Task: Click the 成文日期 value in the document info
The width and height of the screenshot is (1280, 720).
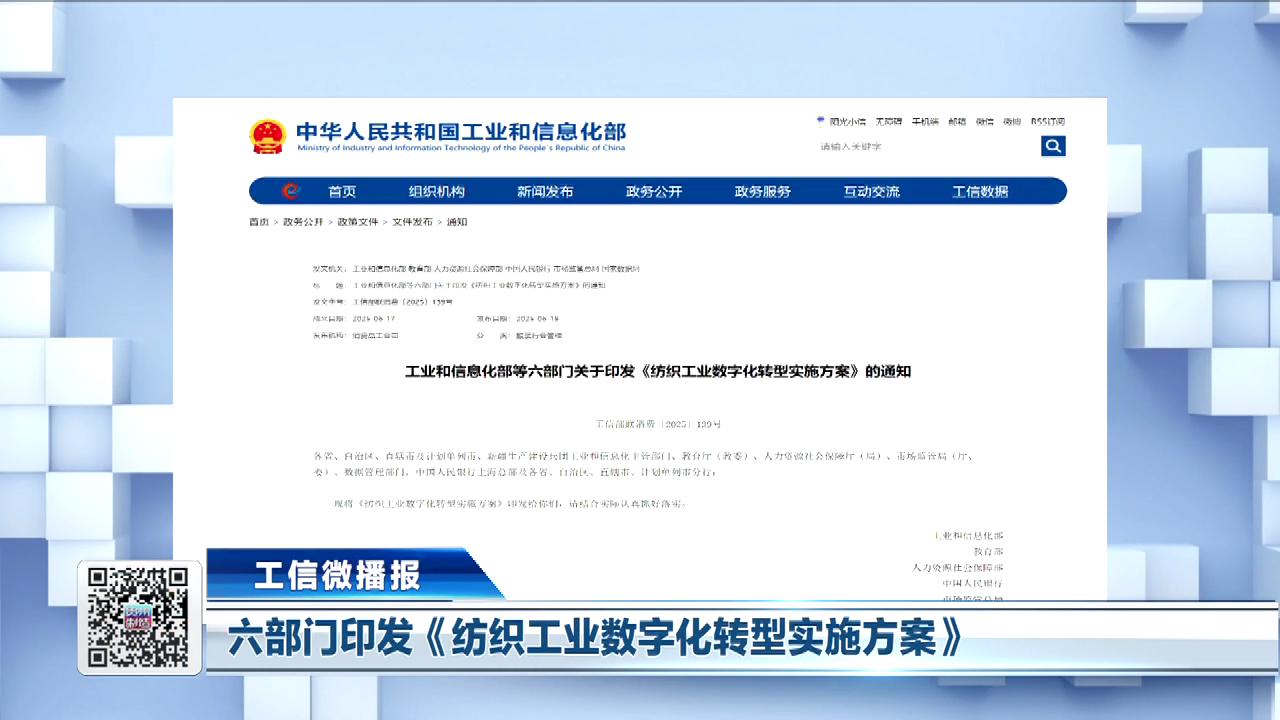Action: [x=376, y=319]
